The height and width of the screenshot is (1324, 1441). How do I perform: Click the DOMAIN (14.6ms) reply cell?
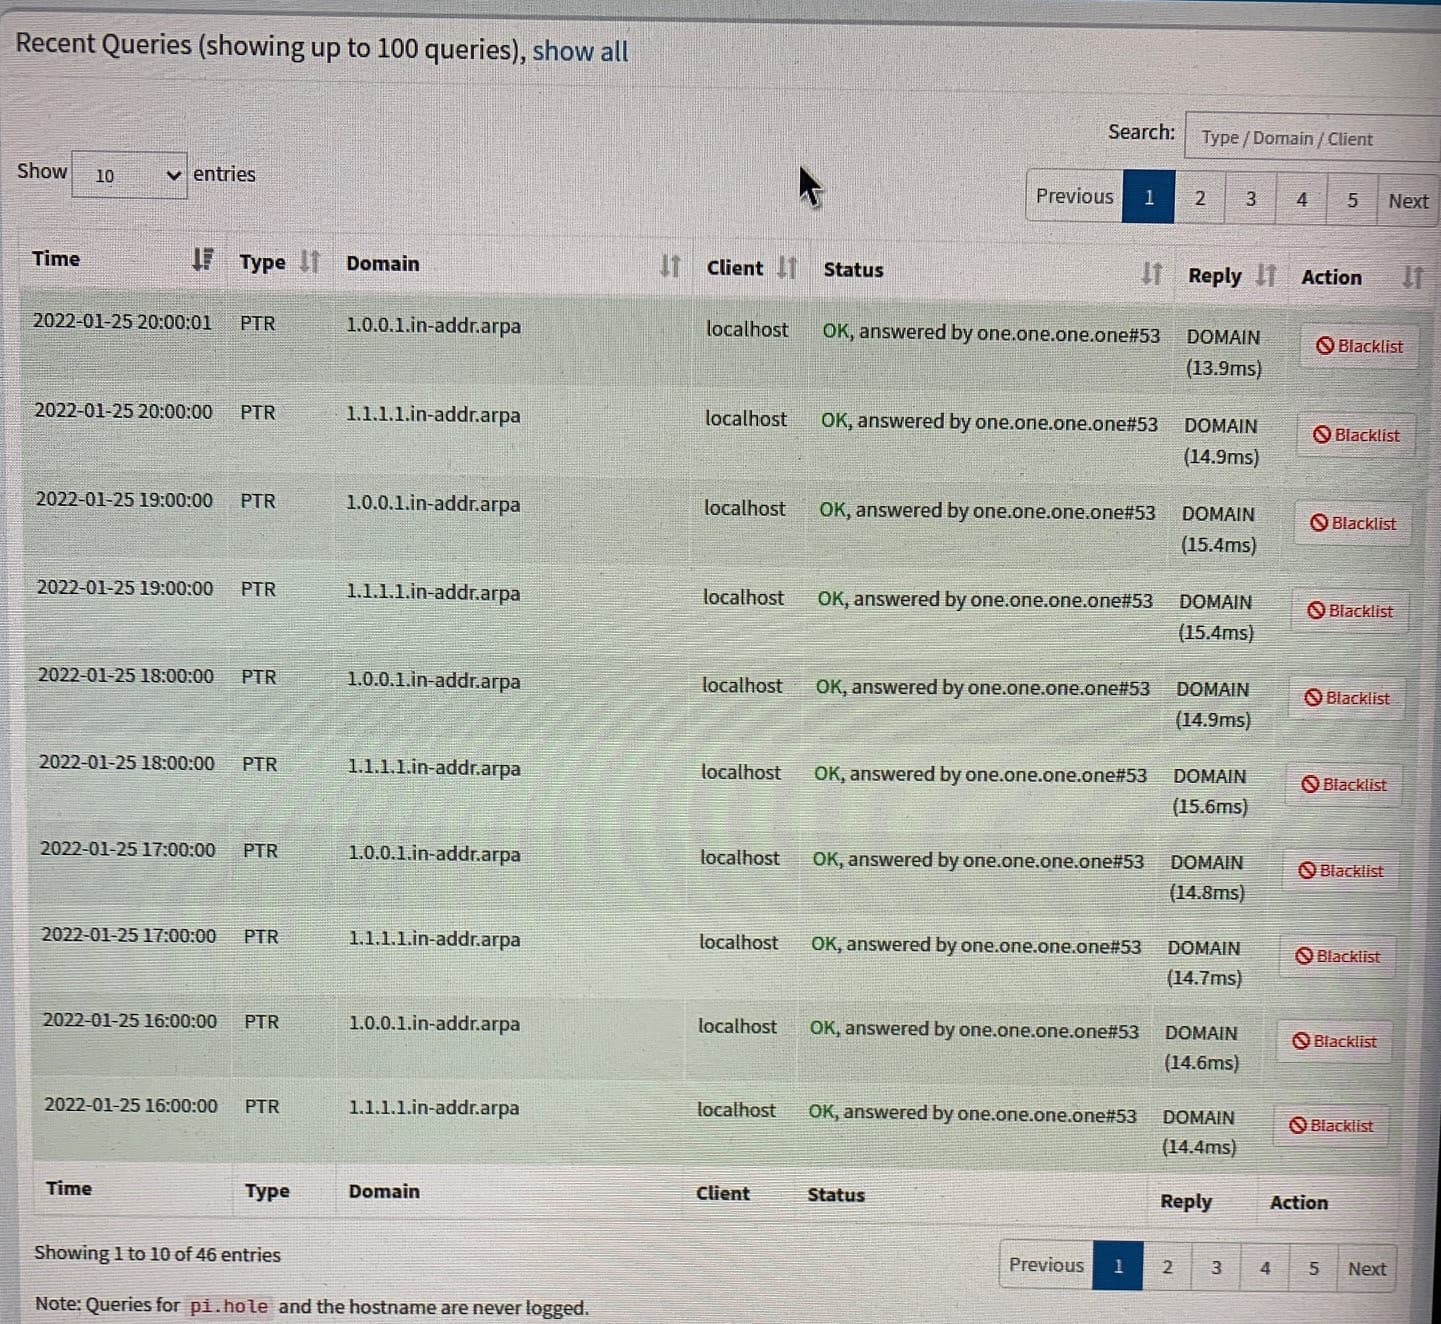tap(1201, 1047)
